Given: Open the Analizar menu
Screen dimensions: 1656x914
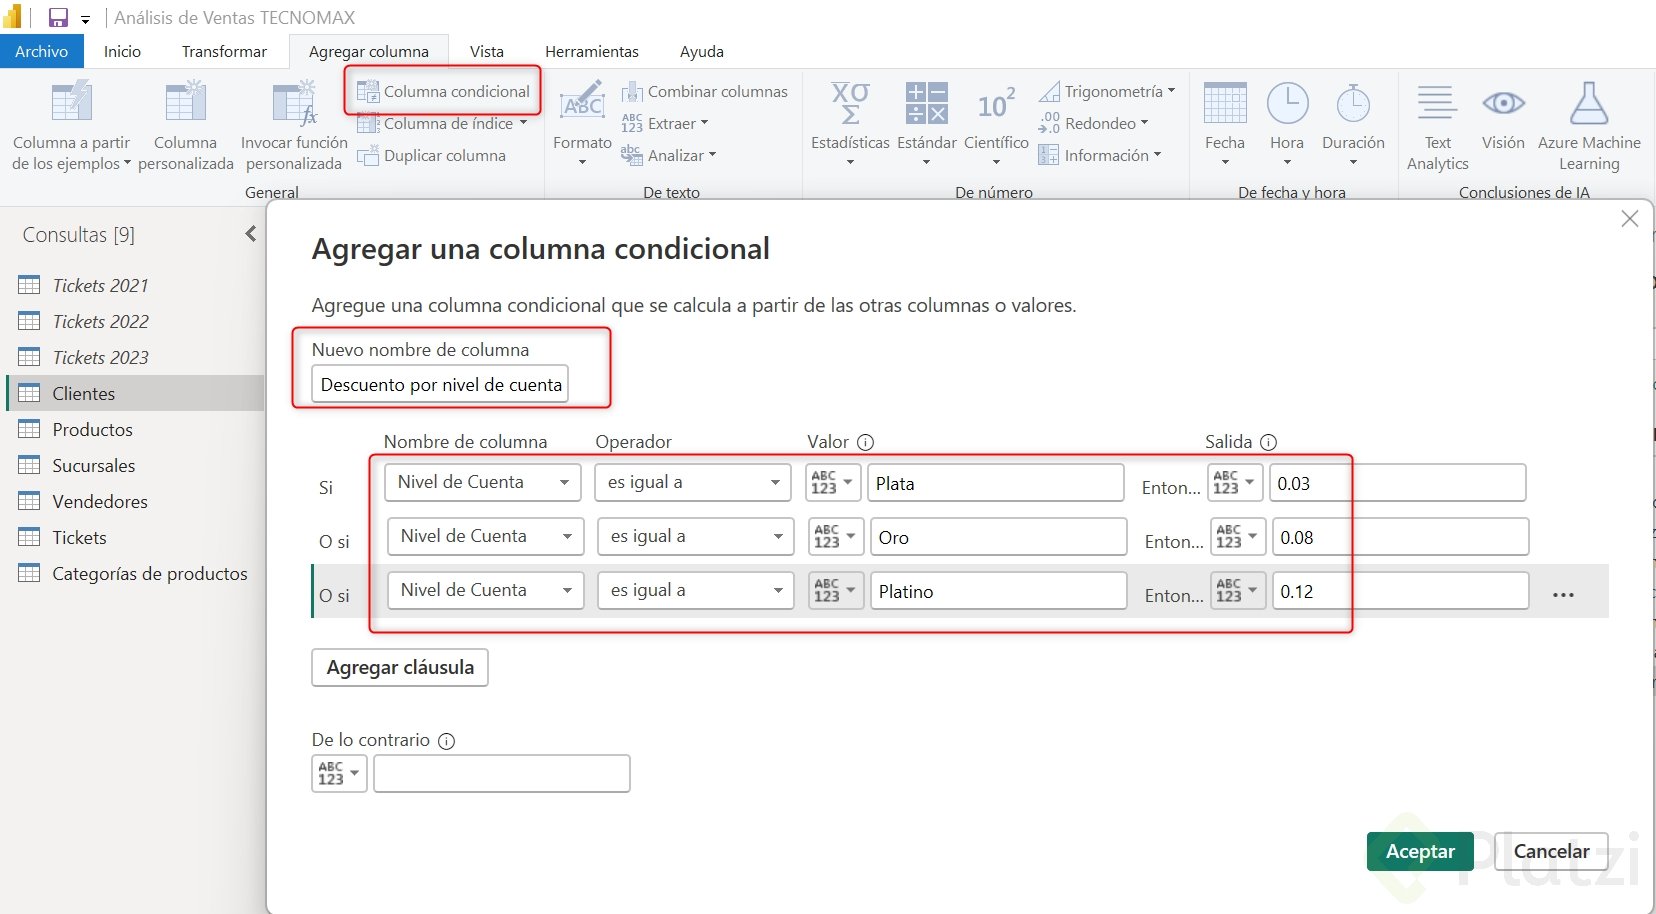Looking at the screenshot, I should click(x=668, y=155).
